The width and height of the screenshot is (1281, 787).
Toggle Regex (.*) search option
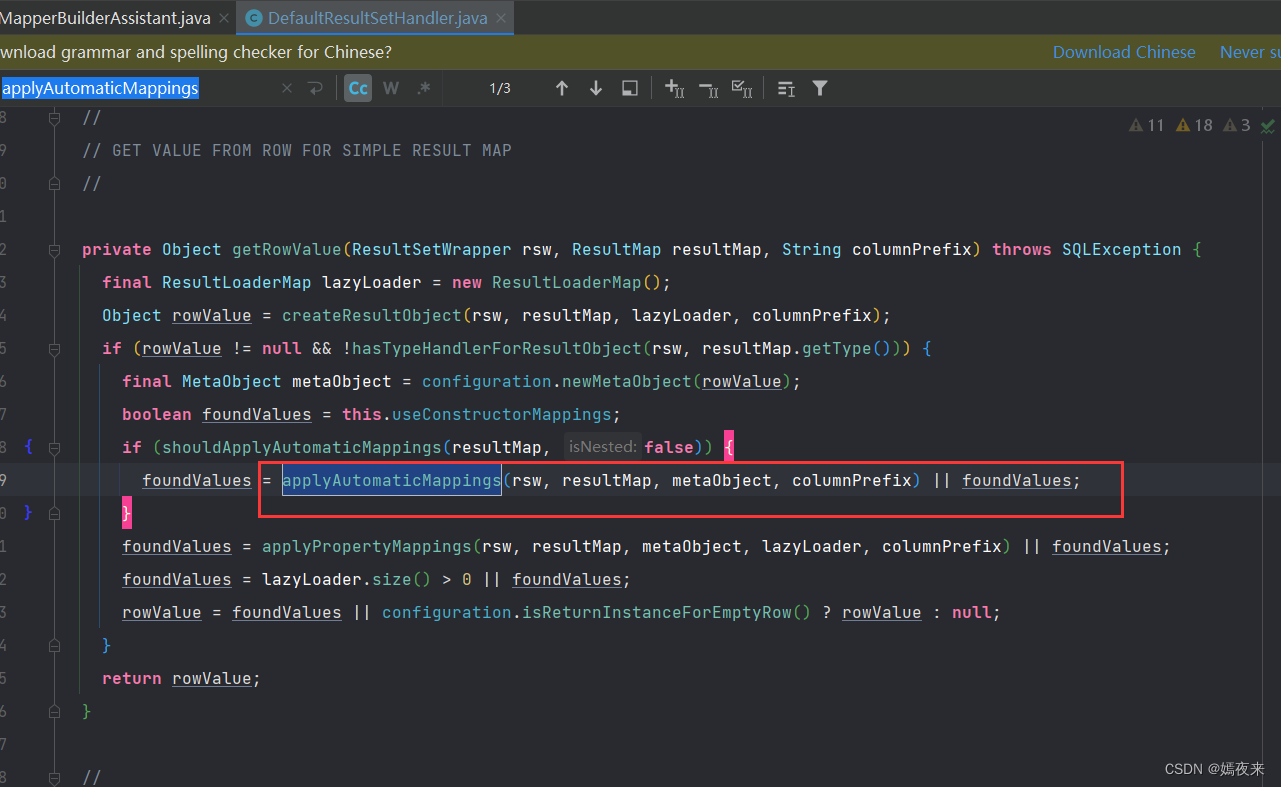[x=424, y=88]
